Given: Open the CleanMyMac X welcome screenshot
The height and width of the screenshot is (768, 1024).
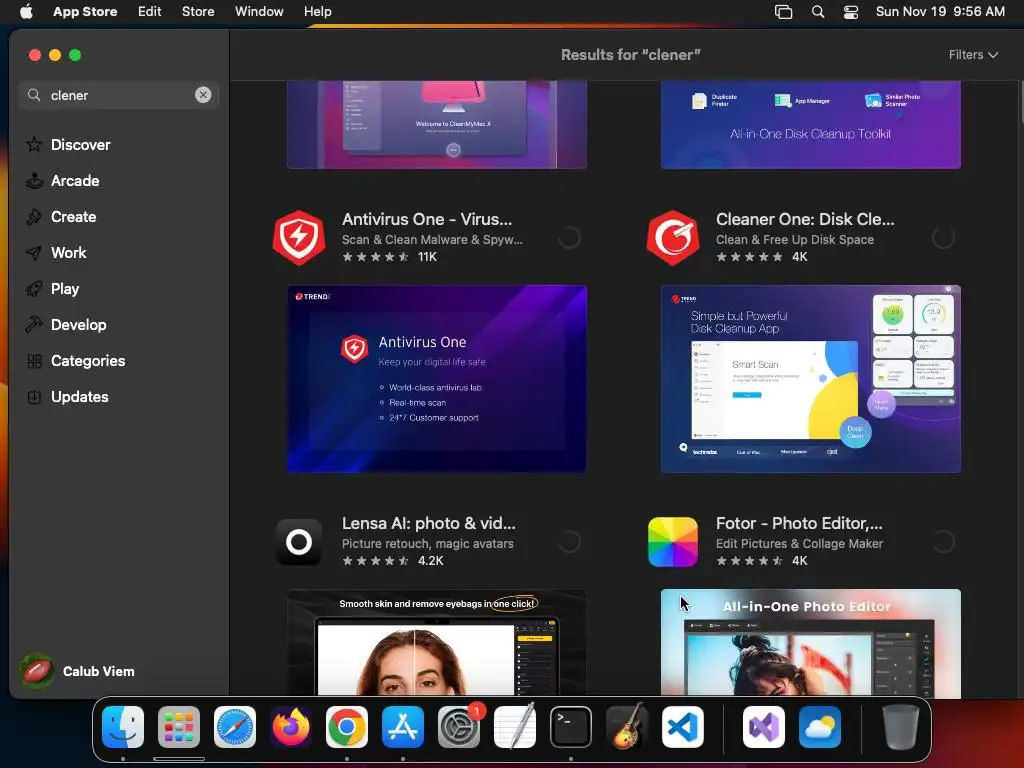Looking at the screenshot, I should point(437,125).
